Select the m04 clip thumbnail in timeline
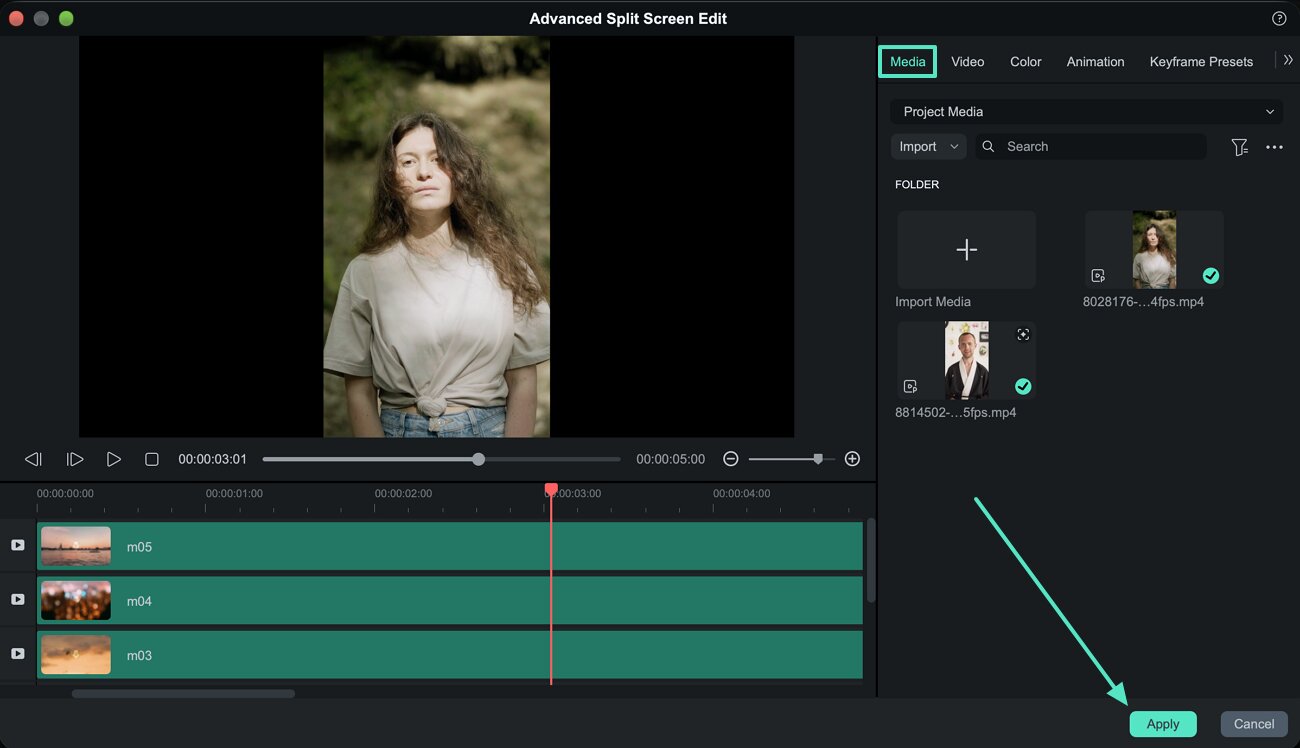This screenshot has width=1300, height=748. 76,600
